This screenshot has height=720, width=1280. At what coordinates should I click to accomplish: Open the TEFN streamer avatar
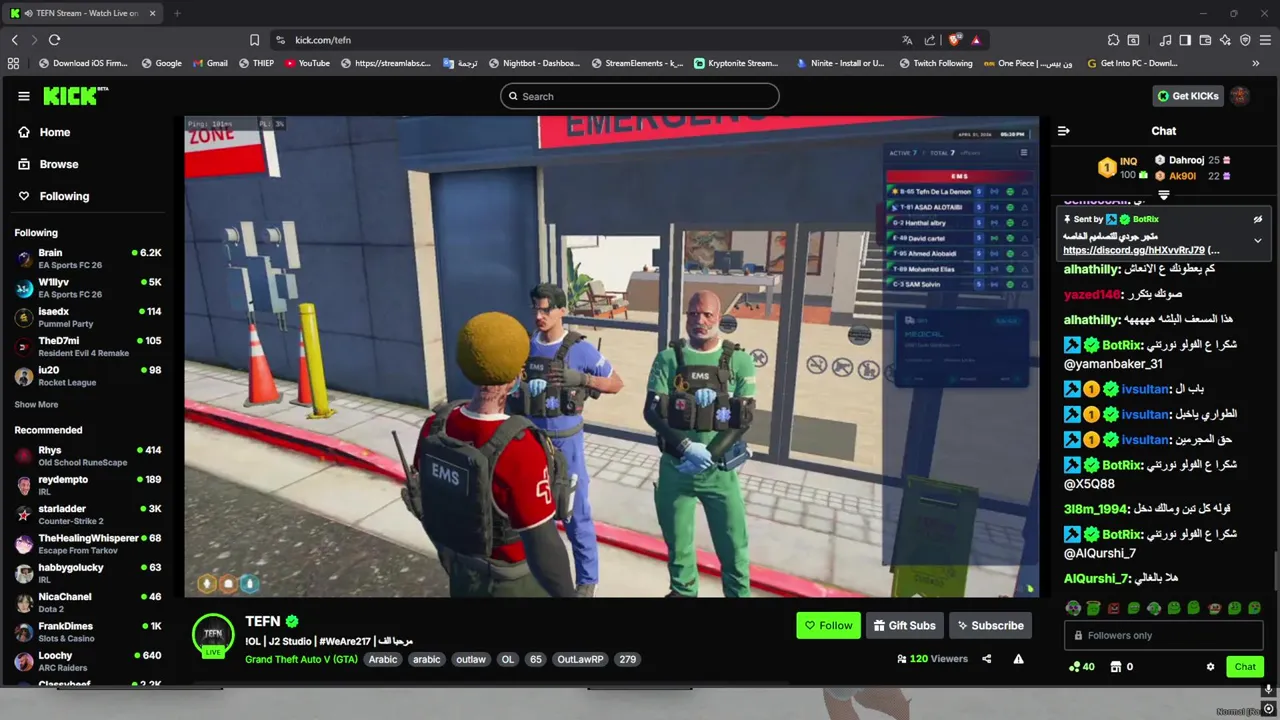[213, 634]
